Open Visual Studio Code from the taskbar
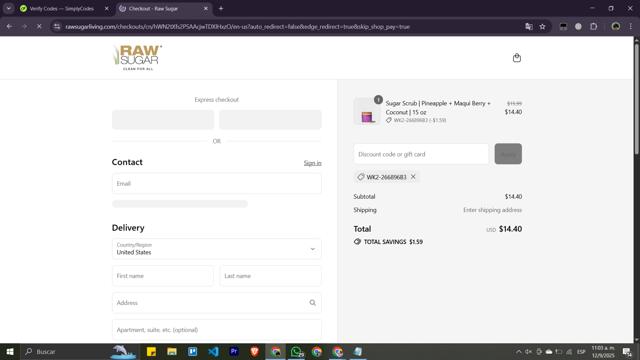Viewport: 640px width, 360px height. (x=213, y=351)
